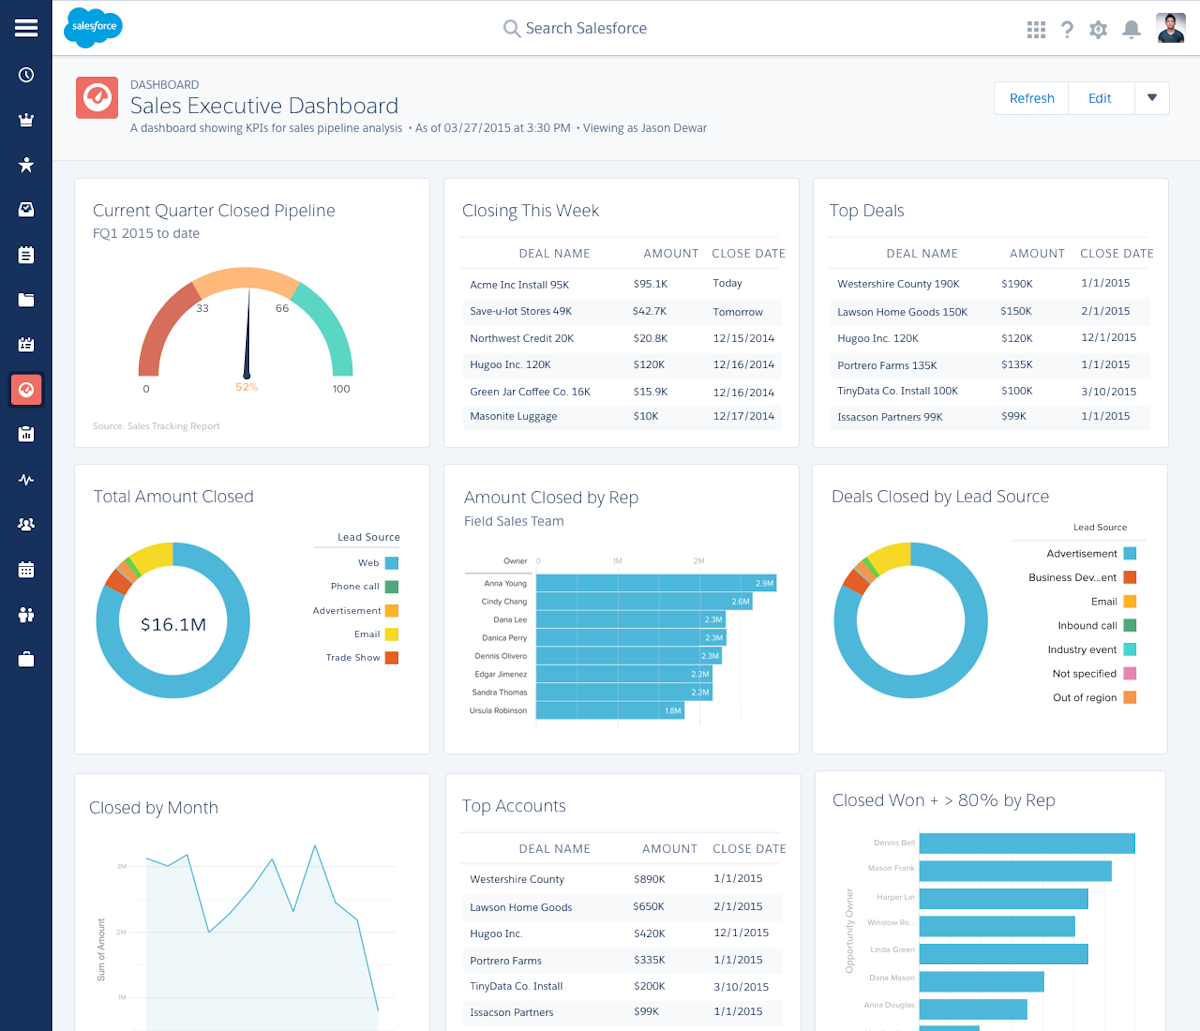Viewport: 1200px width, 1031px height.
Task: Expand the dropdown arrow next to Edit
Action: (x=1152, y=98)
